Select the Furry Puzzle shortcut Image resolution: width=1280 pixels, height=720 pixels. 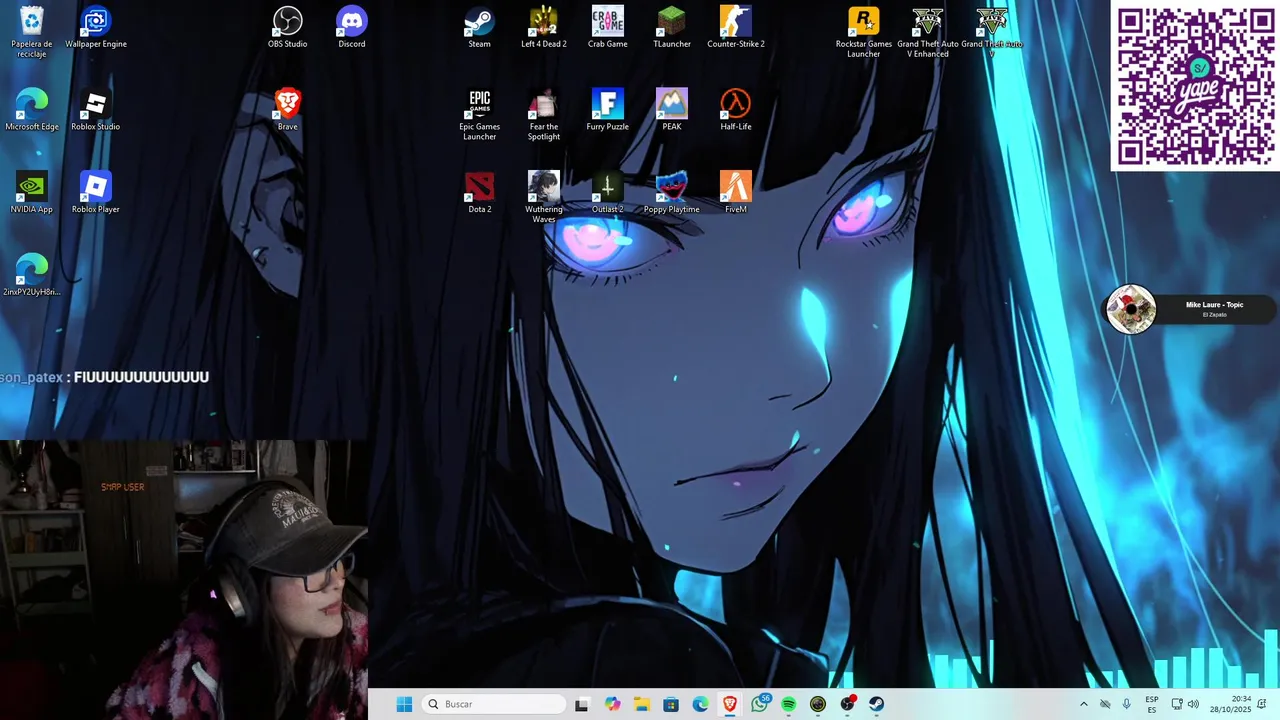coord(608,110)
